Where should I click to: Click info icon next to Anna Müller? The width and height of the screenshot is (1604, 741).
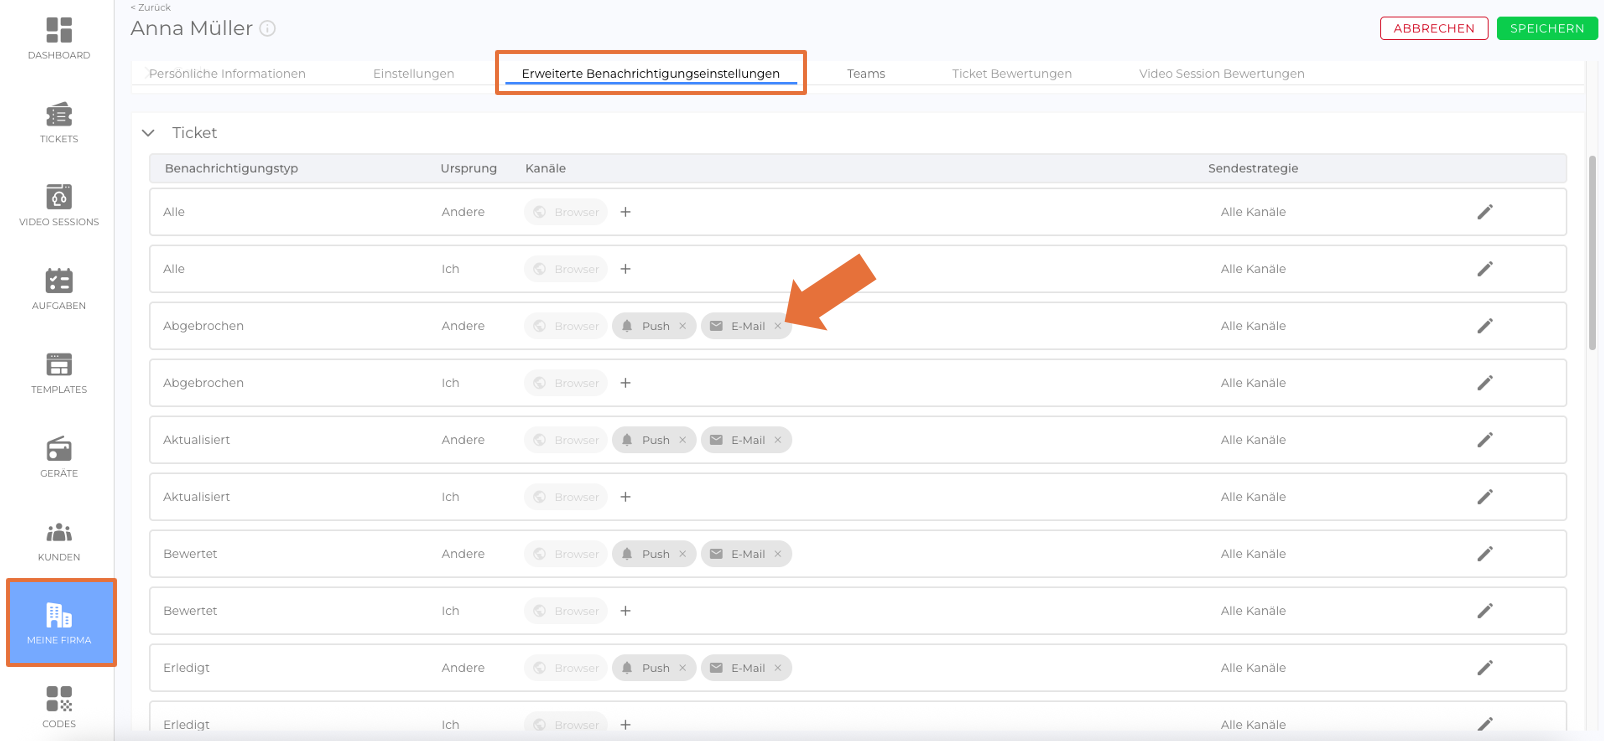pos(268,29)
